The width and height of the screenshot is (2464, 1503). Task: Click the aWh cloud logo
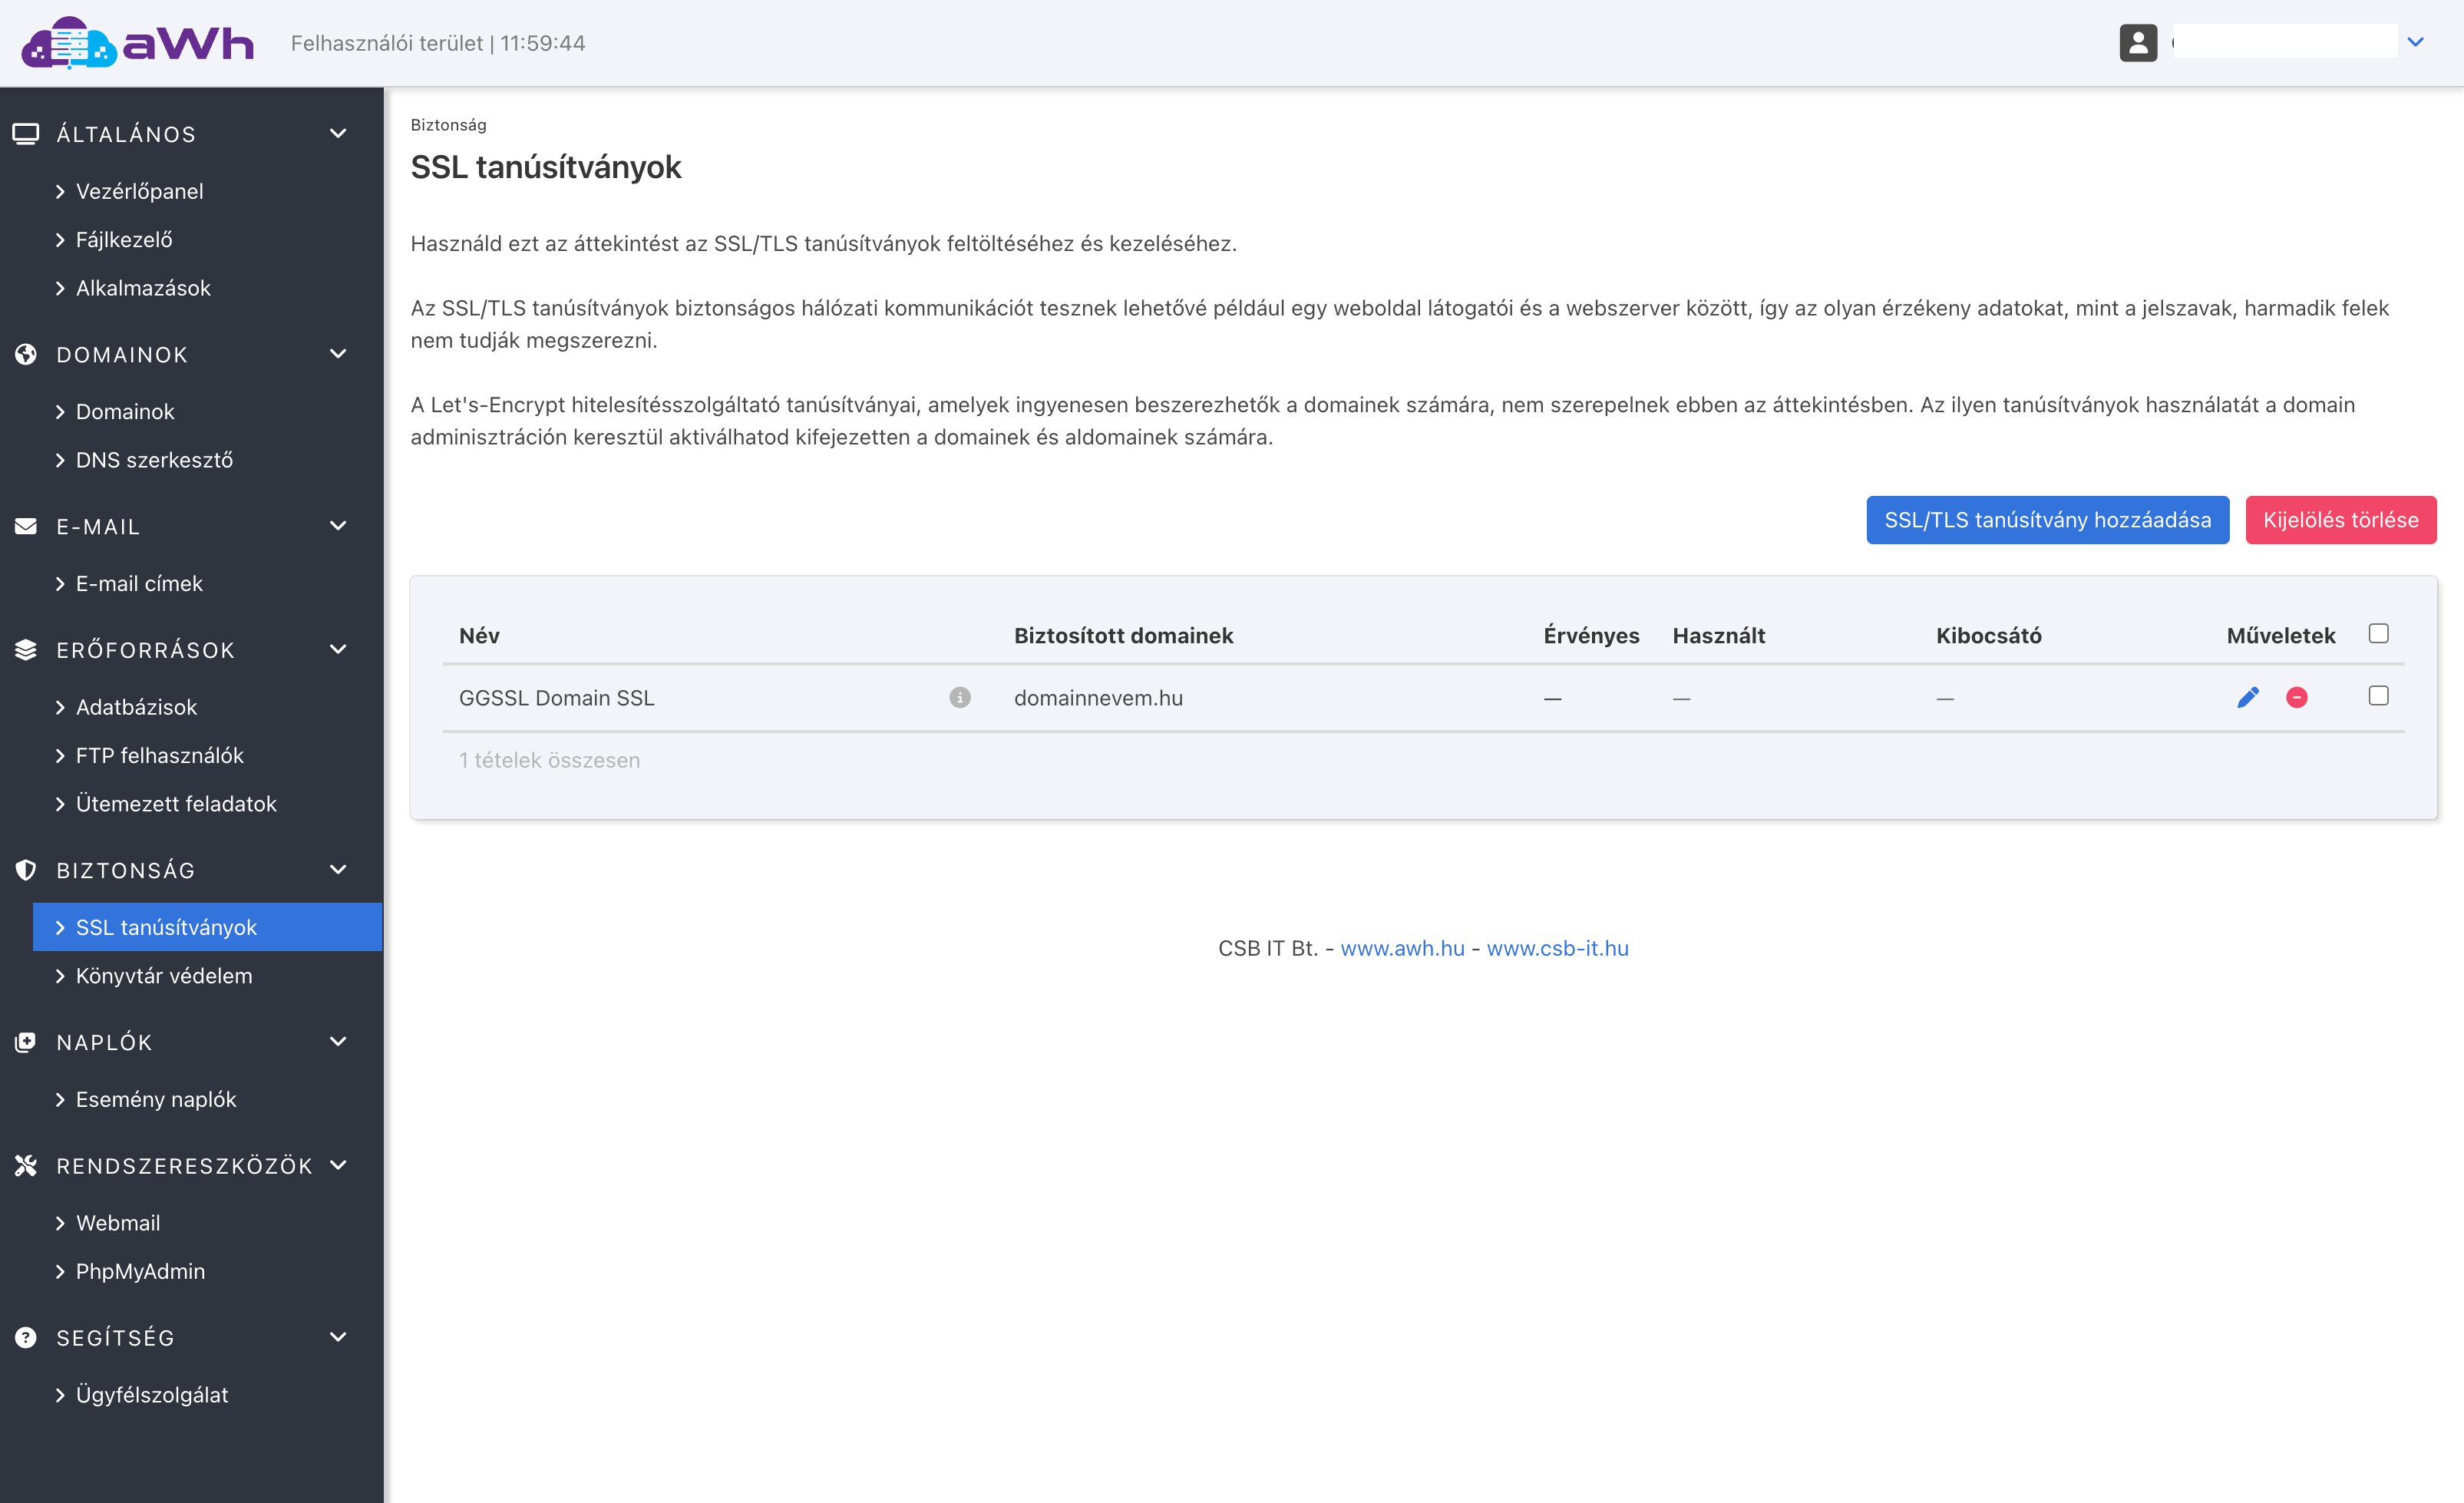point(137,42)
